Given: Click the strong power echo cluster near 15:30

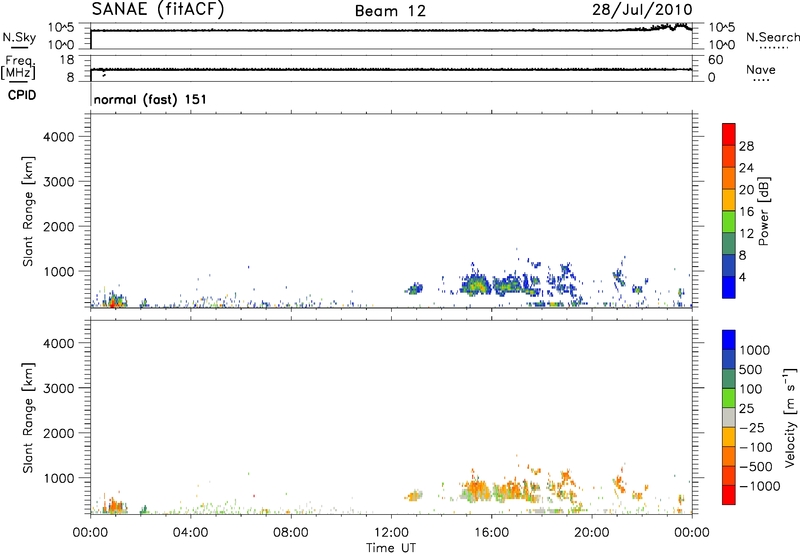Looking at the screenshot, I should click(477, 285).
